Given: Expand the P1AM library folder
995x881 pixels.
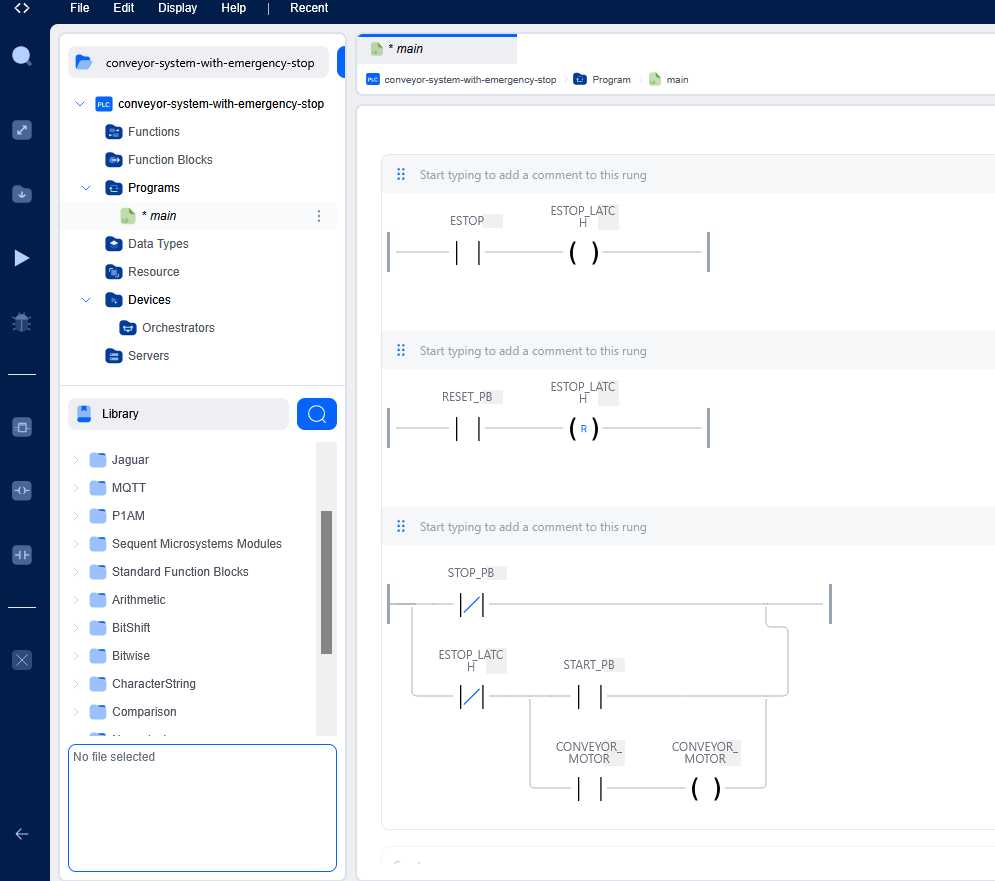Looking at the screenshot, I should 76,515.
